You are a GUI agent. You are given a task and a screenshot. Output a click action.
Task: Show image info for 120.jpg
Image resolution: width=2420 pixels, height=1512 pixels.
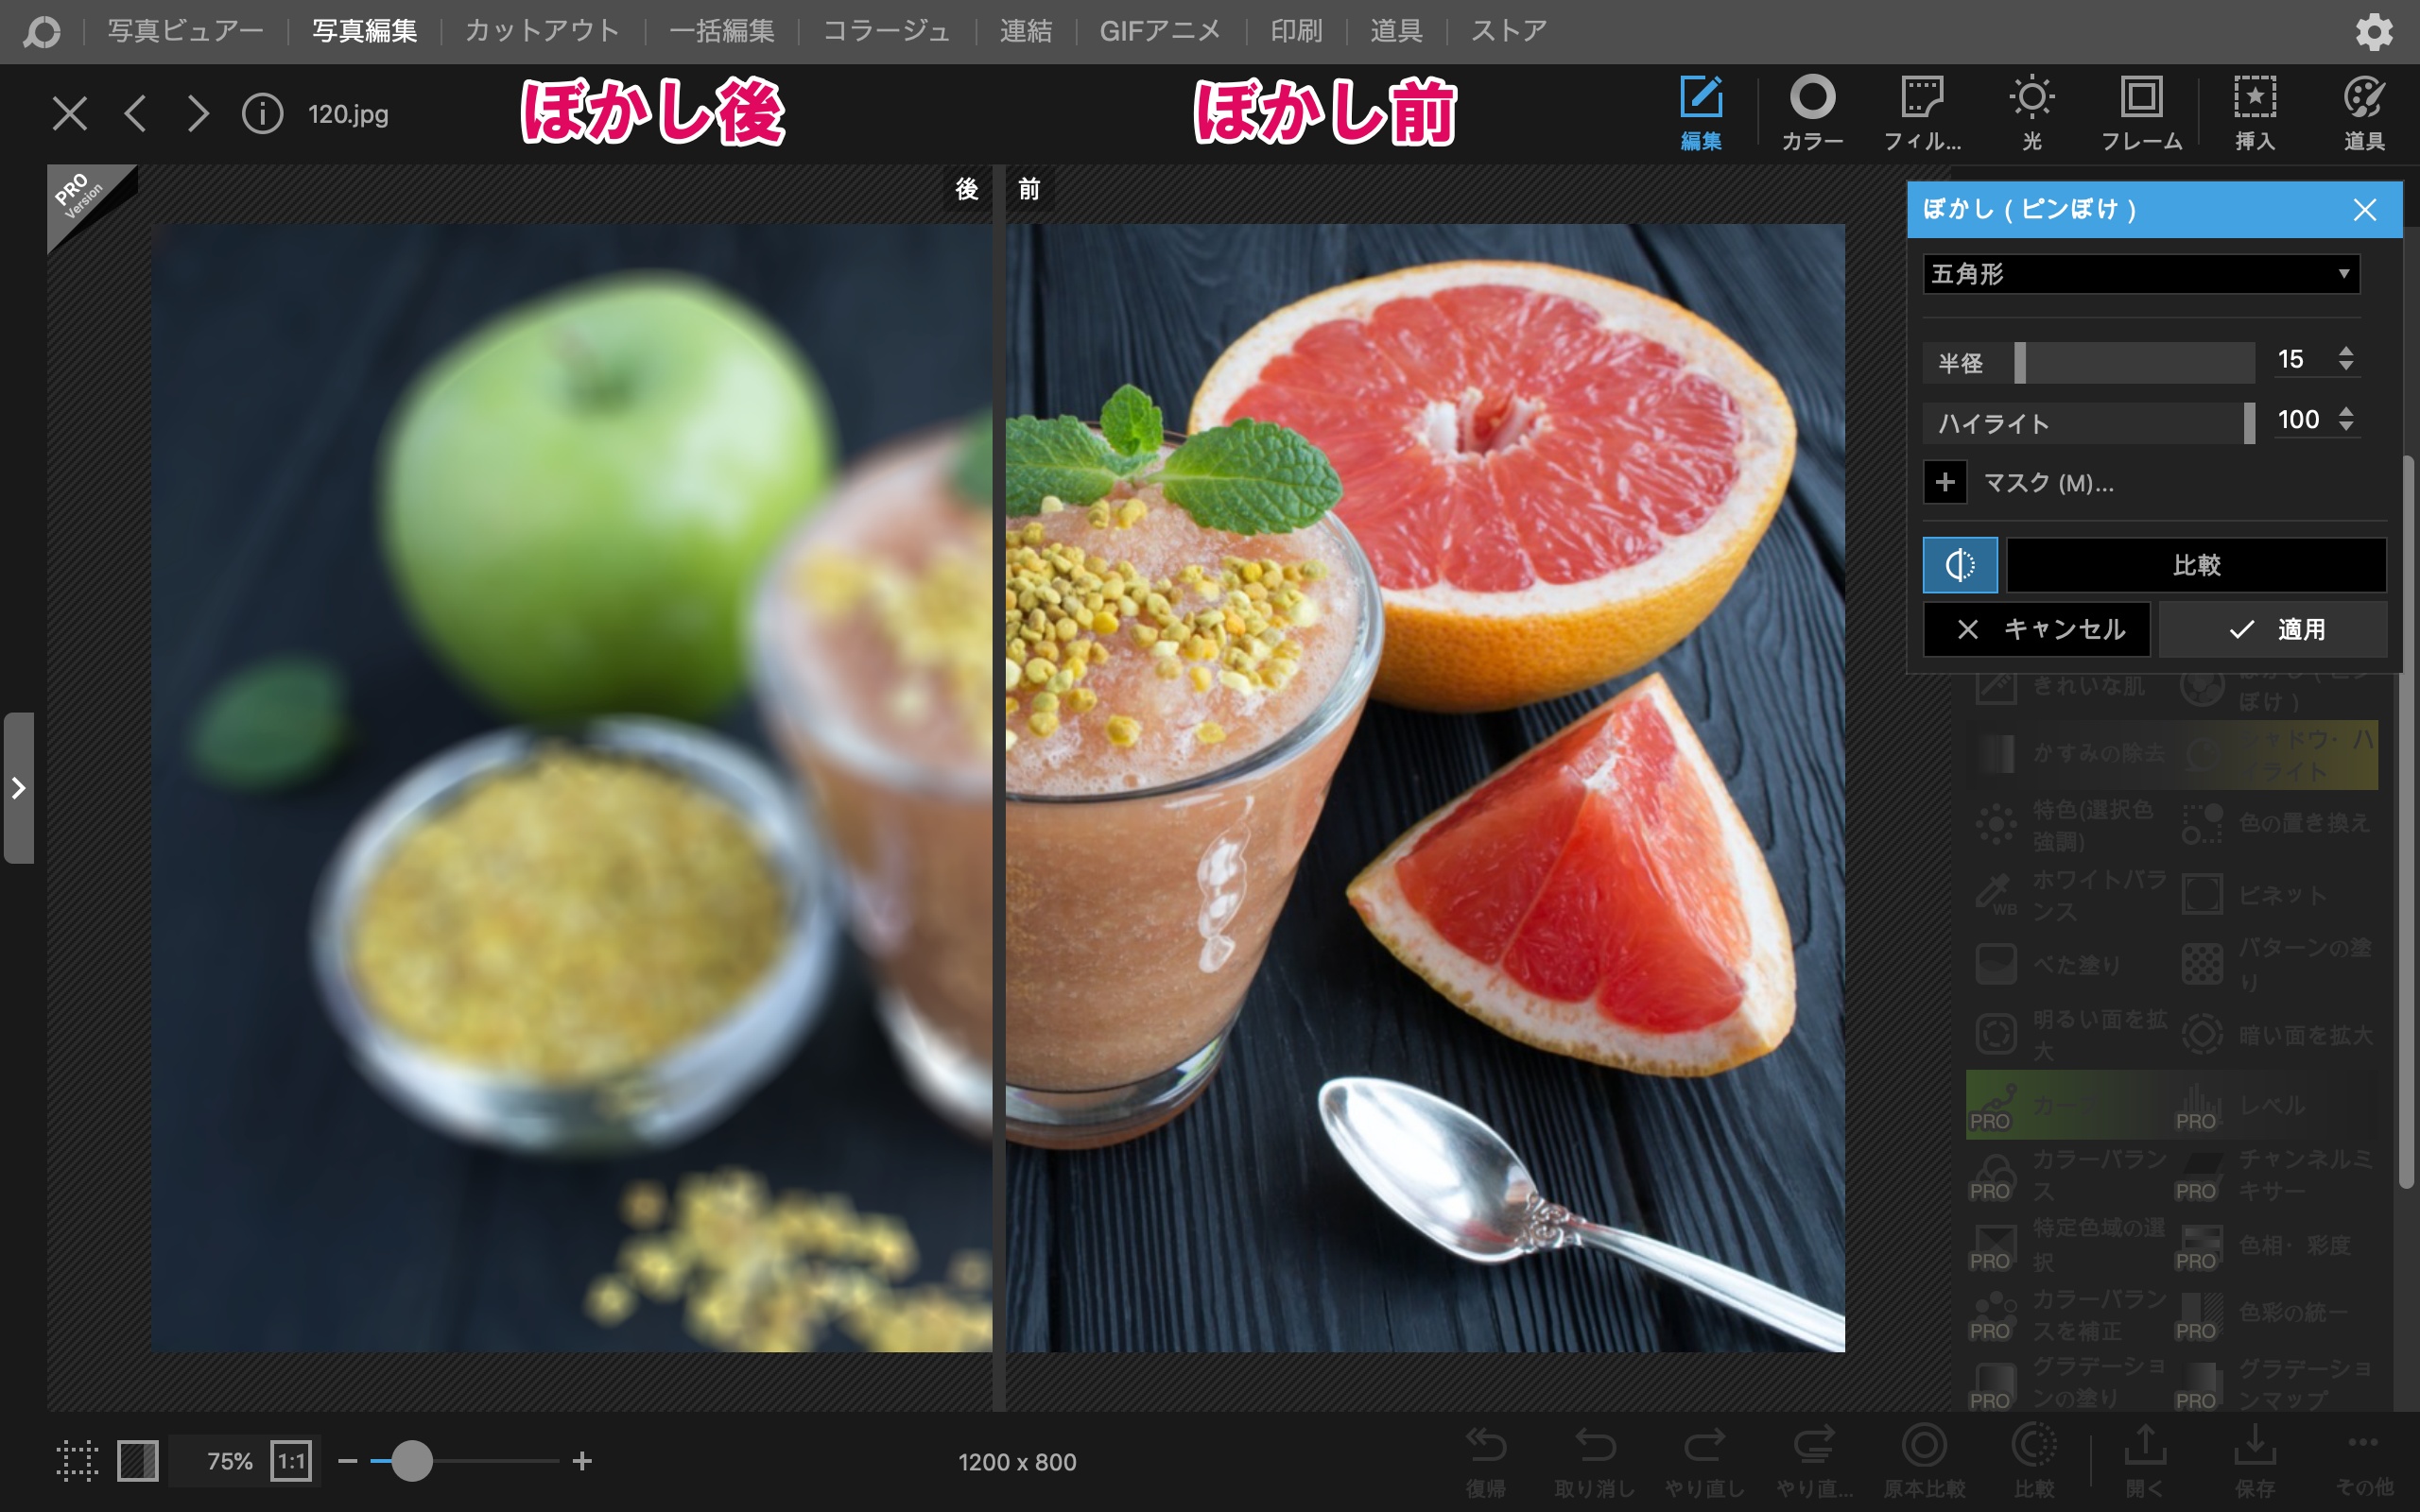(262, 114)
